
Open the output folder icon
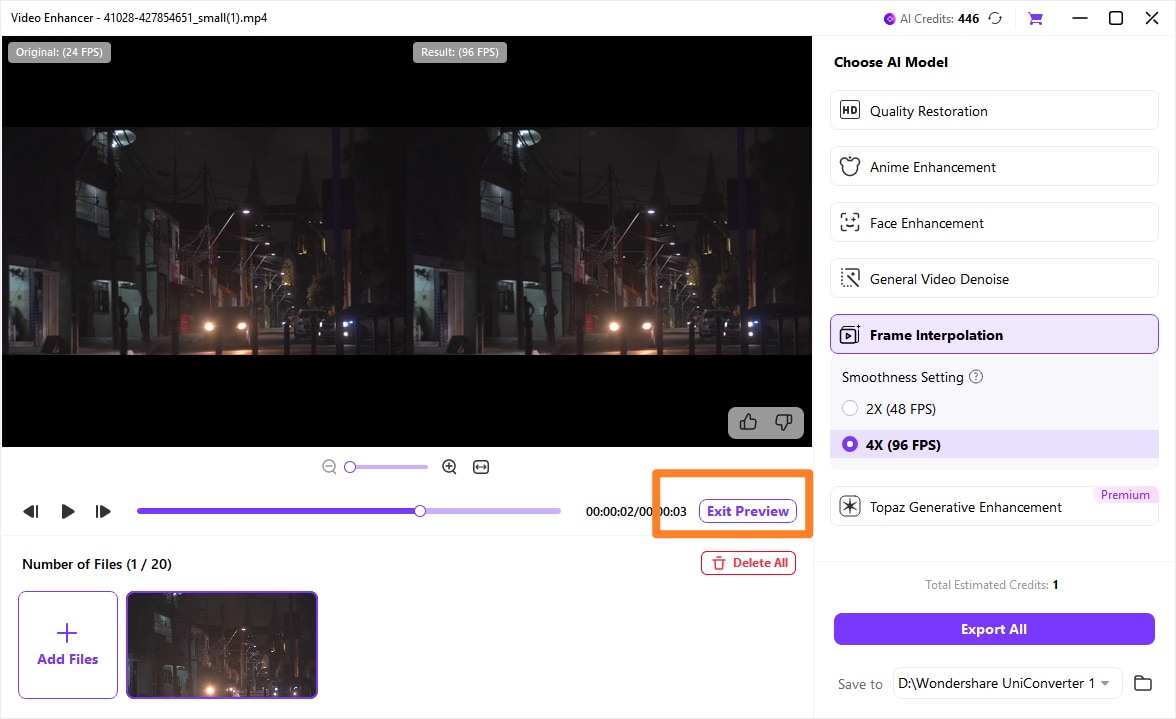coord(1143,683)
